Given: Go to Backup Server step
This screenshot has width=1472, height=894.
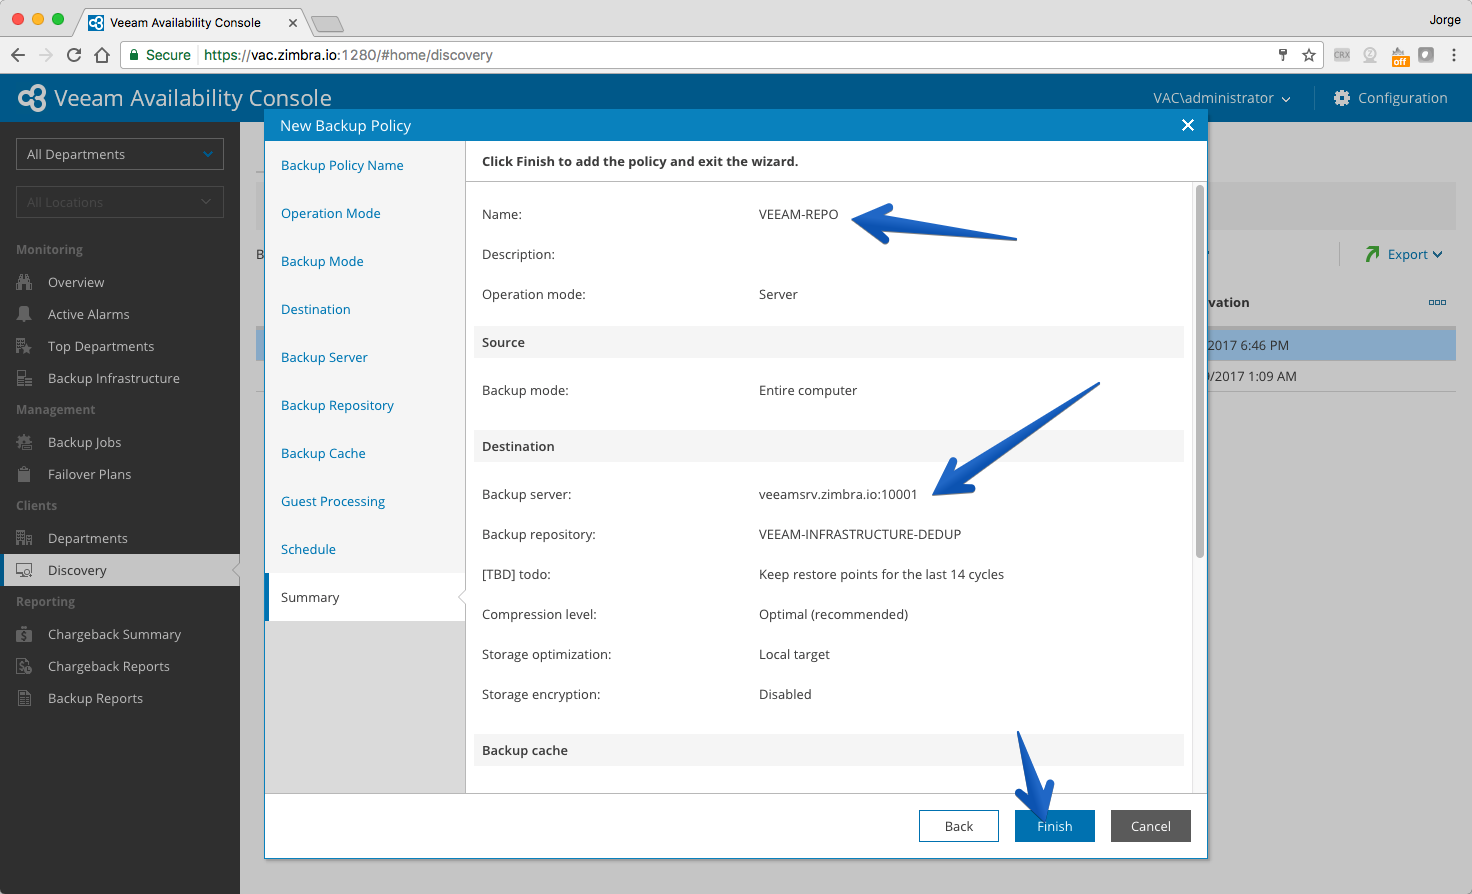Looking at the screenshot, I should 324,357.
